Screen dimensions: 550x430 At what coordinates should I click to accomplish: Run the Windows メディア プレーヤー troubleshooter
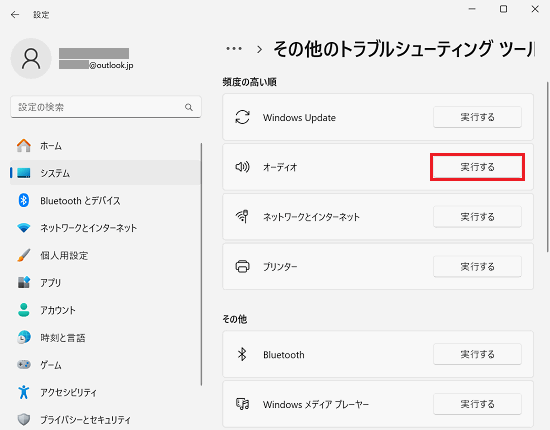pyautogui.click(x=477, y=404)
